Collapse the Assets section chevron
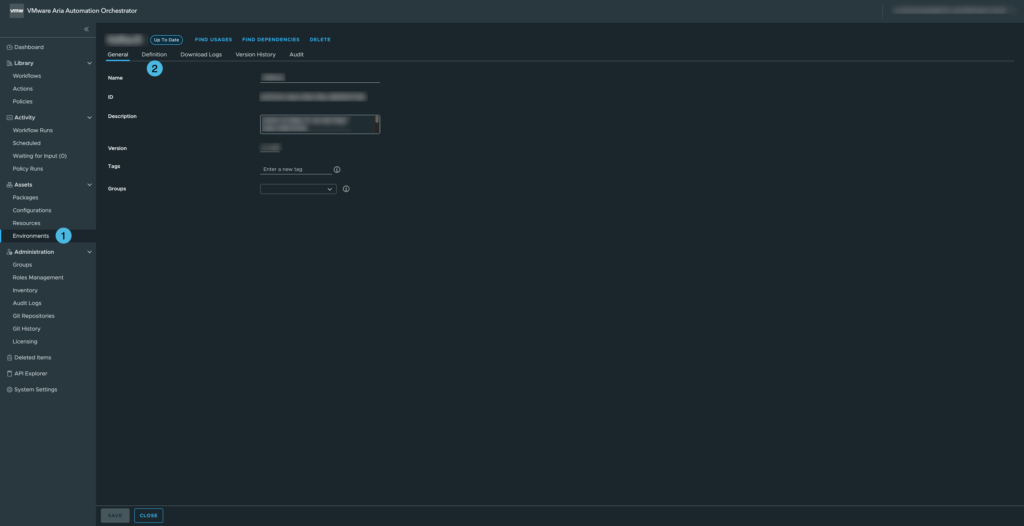1024x526 pixels. coord(89,185)
